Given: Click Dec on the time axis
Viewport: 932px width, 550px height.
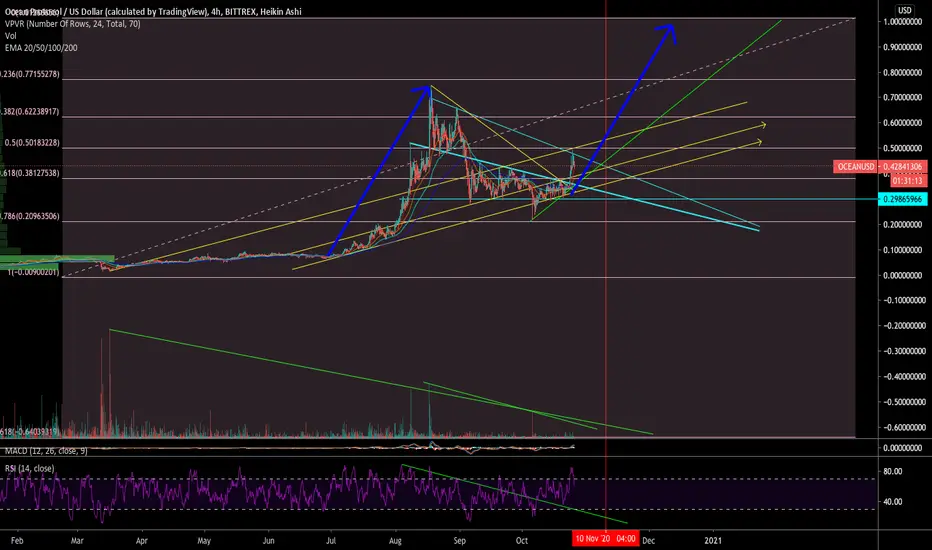Looking at the screenshot, I should (648, 541).
